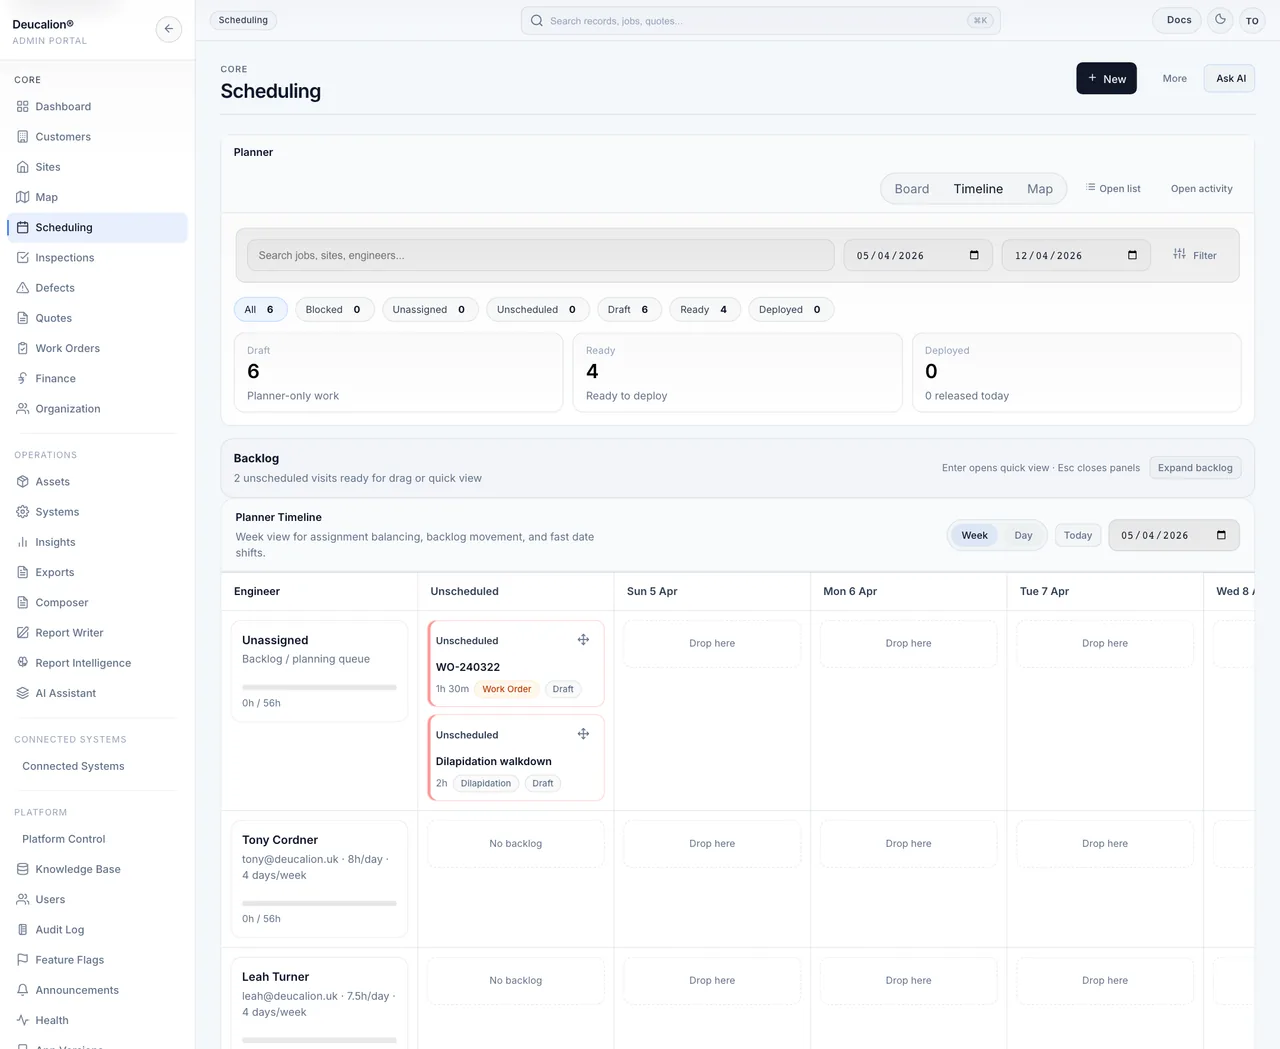The height and width of the screenshot is (1049, 1280).
Task: Collapse the sidebar with the back arrow
Action: [x=169, y=29]
